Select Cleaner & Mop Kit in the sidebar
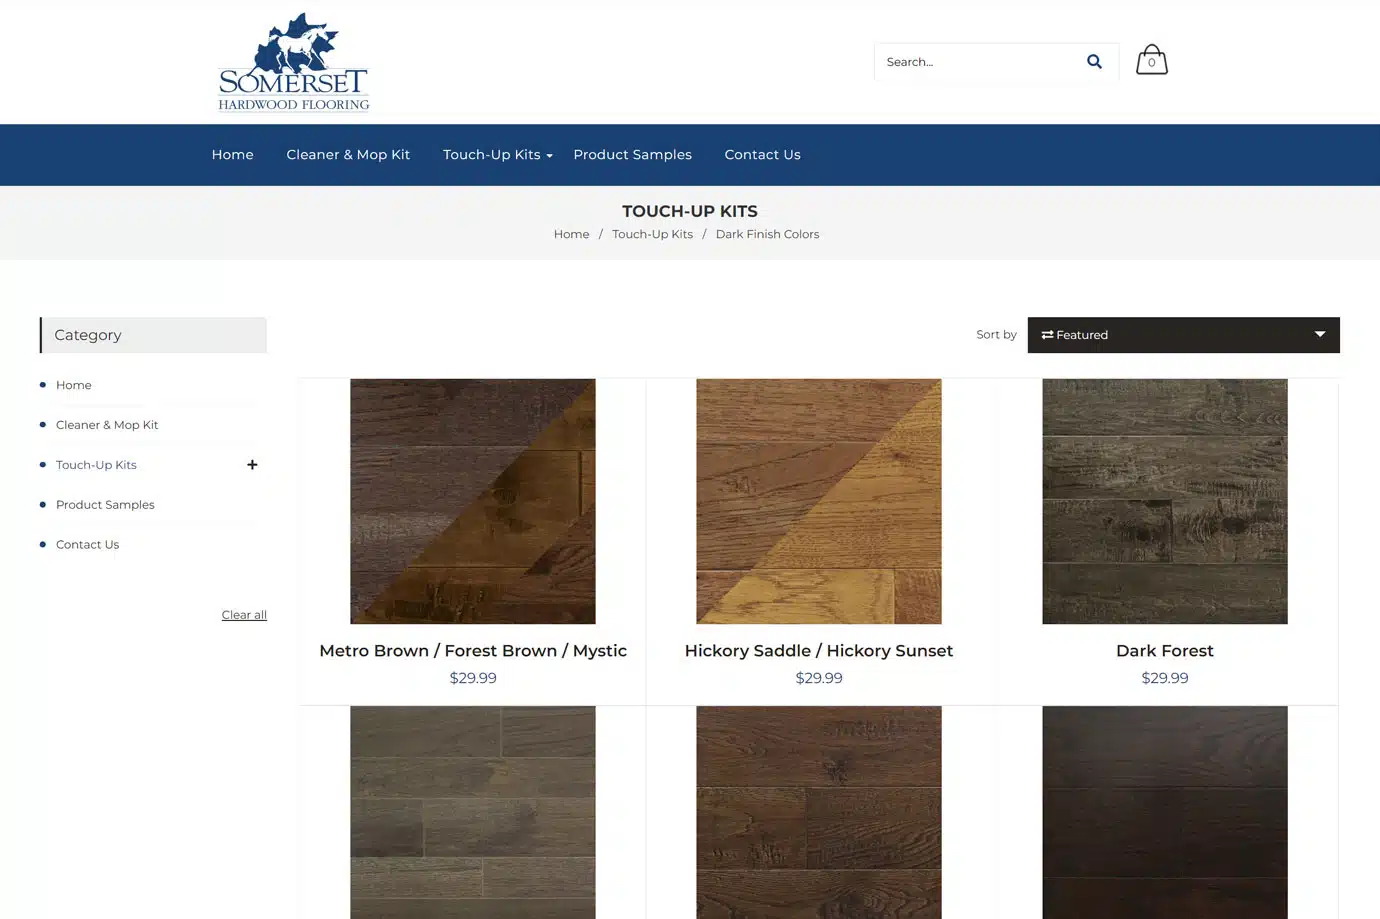This screenshot has height=919, width=1380. [x=107, y=424]
